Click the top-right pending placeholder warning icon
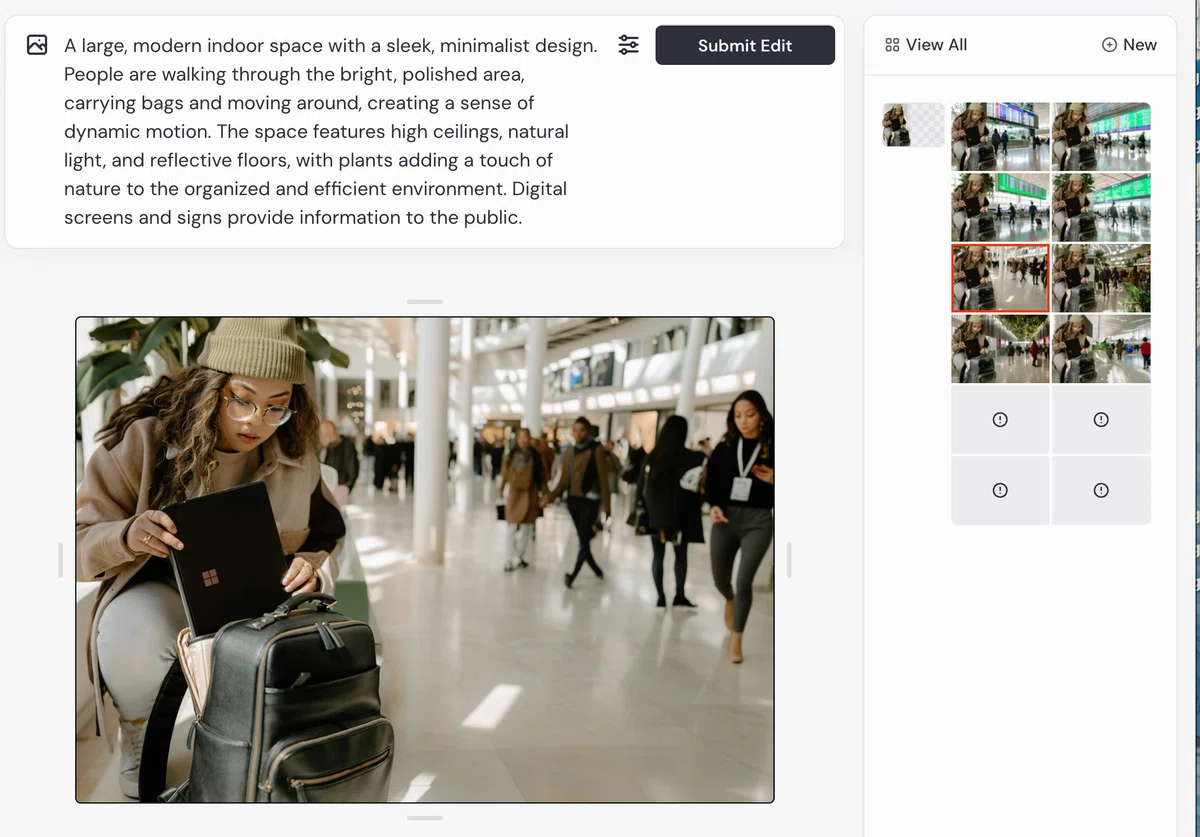This screenshot has width=1200, height=837. pos(1101,420)
